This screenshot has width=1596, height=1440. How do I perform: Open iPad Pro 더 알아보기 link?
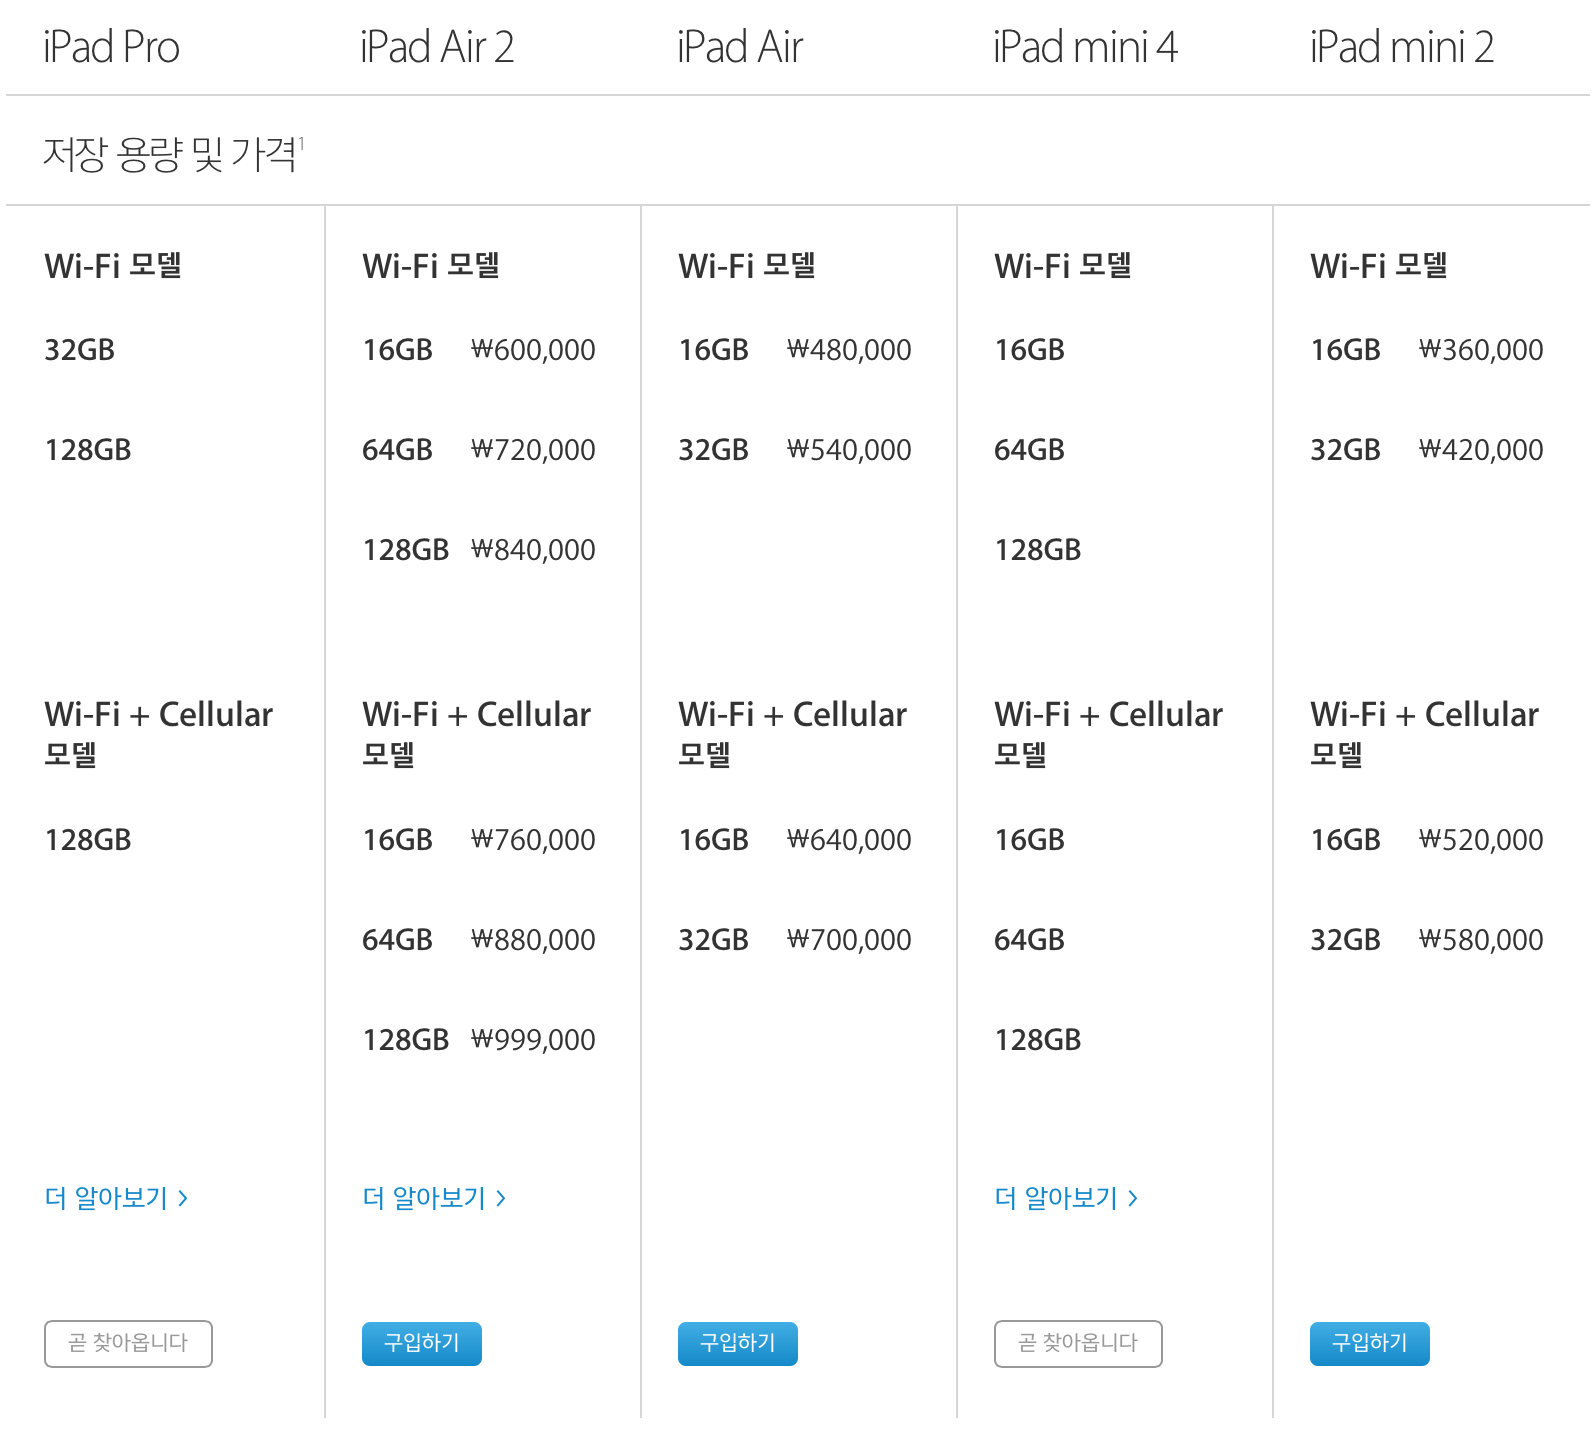point(116,1198)
